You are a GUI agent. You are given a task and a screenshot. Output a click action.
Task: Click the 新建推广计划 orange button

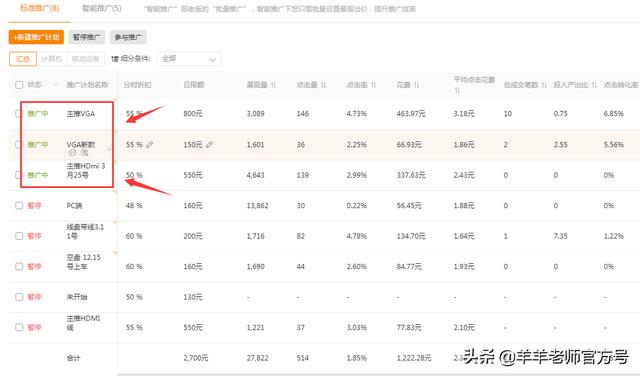click(36, 37)
